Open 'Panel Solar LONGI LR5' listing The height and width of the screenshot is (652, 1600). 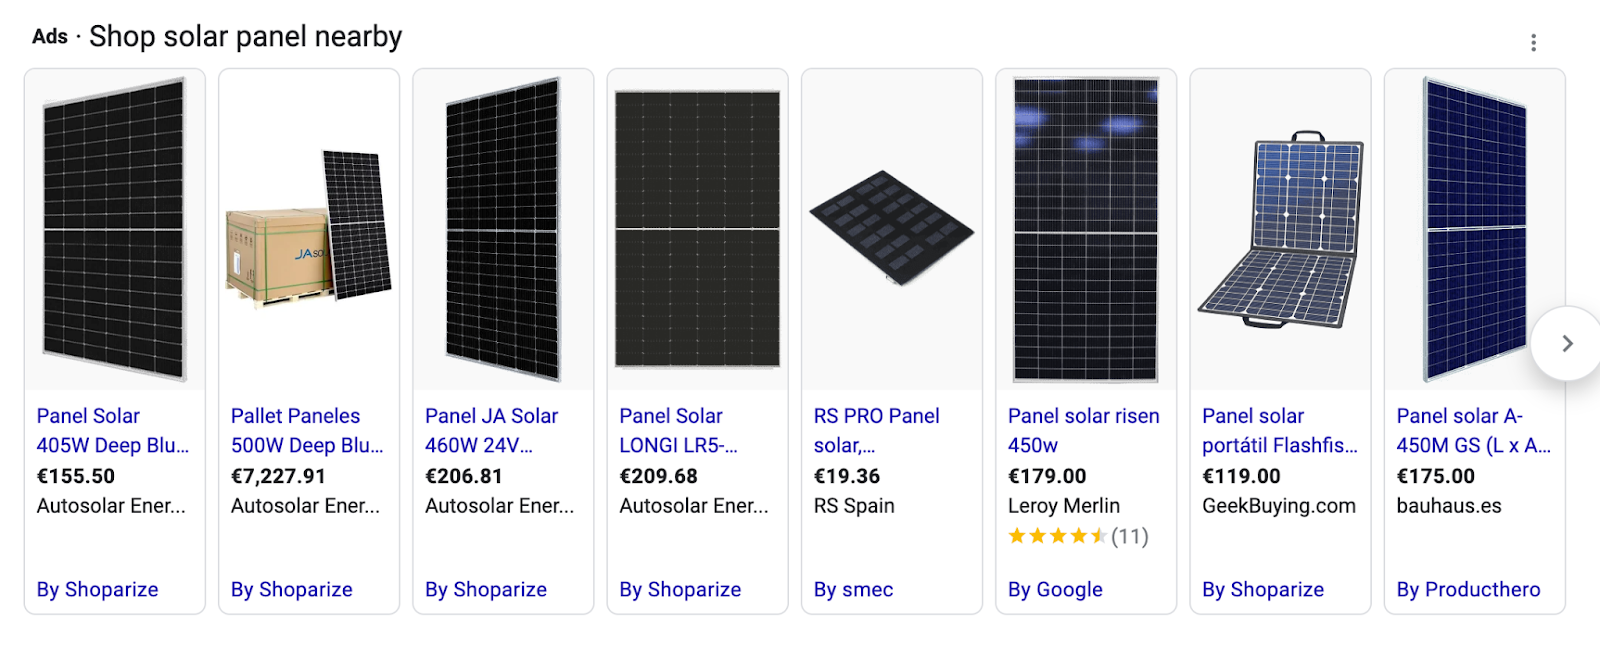678,430
